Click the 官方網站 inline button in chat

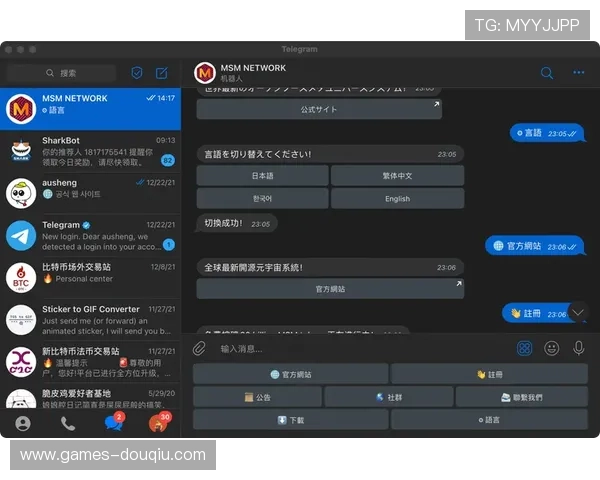[x=330, y=289]
